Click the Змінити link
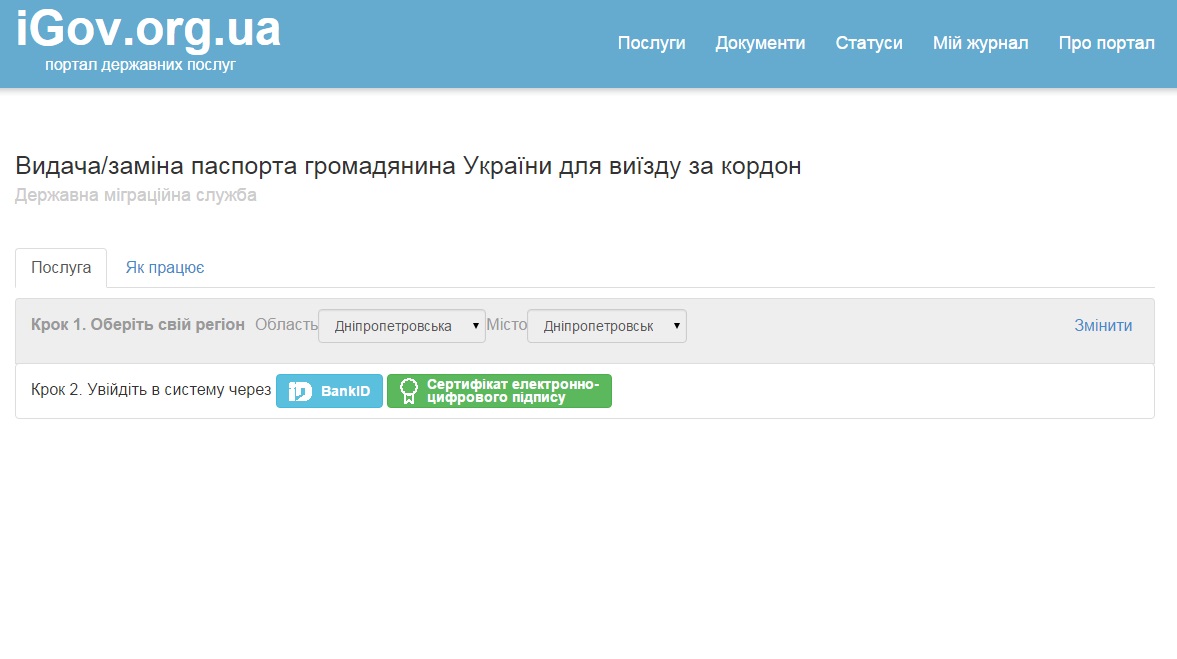Screen dimensions: 1177x659 (1103, 326)
